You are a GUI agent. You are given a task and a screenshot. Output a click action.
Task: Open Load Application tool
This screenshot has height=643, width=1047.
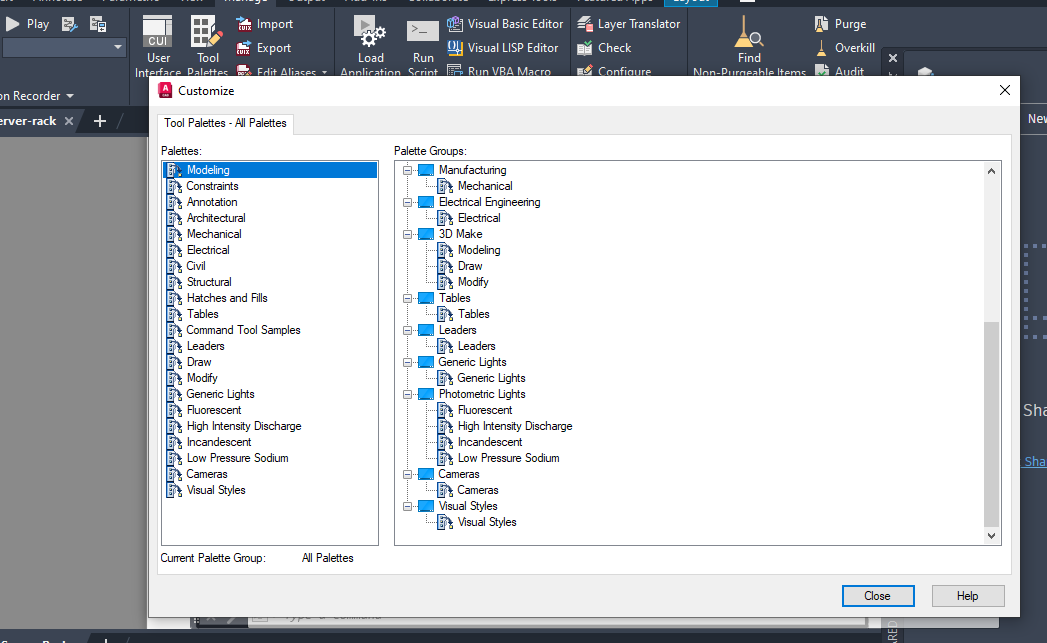point(370,45)
